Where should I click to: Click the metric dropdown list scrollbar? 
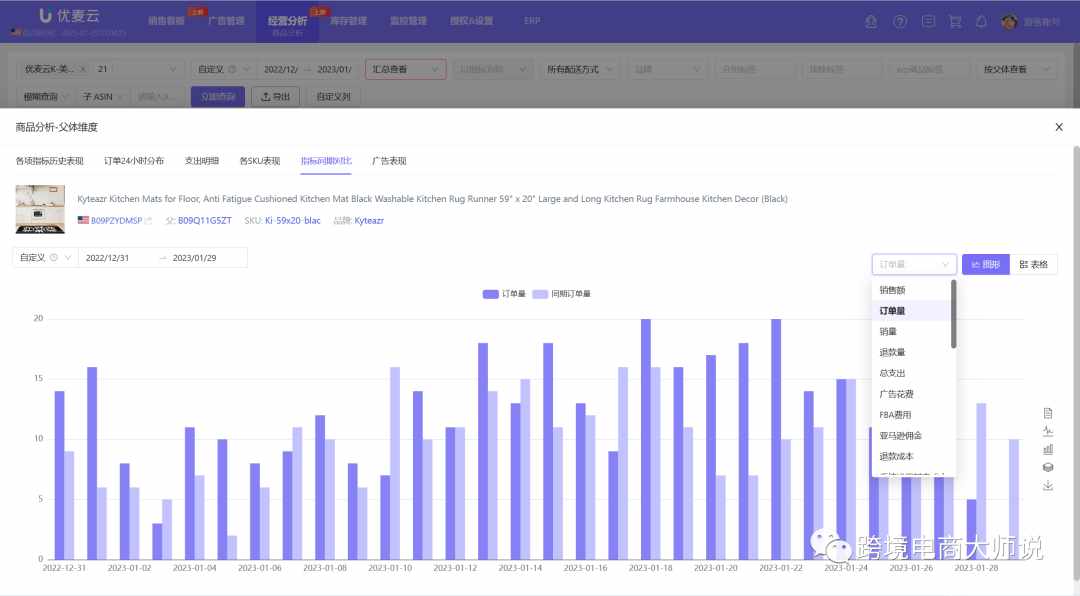[953, 314]
